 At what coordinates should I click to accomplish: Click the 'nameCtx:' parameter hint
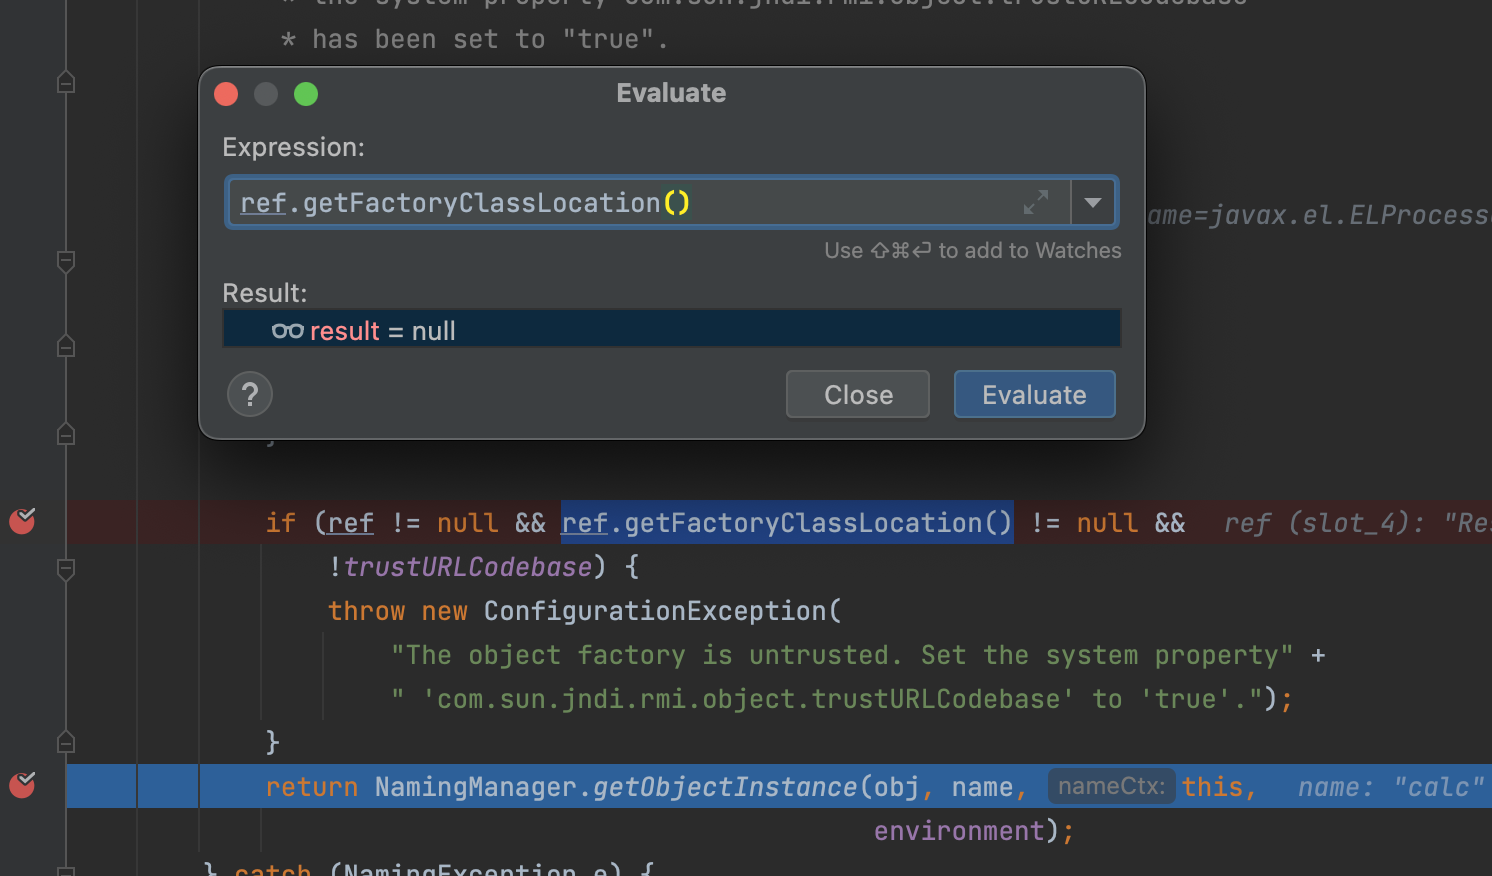(1111, 787)
